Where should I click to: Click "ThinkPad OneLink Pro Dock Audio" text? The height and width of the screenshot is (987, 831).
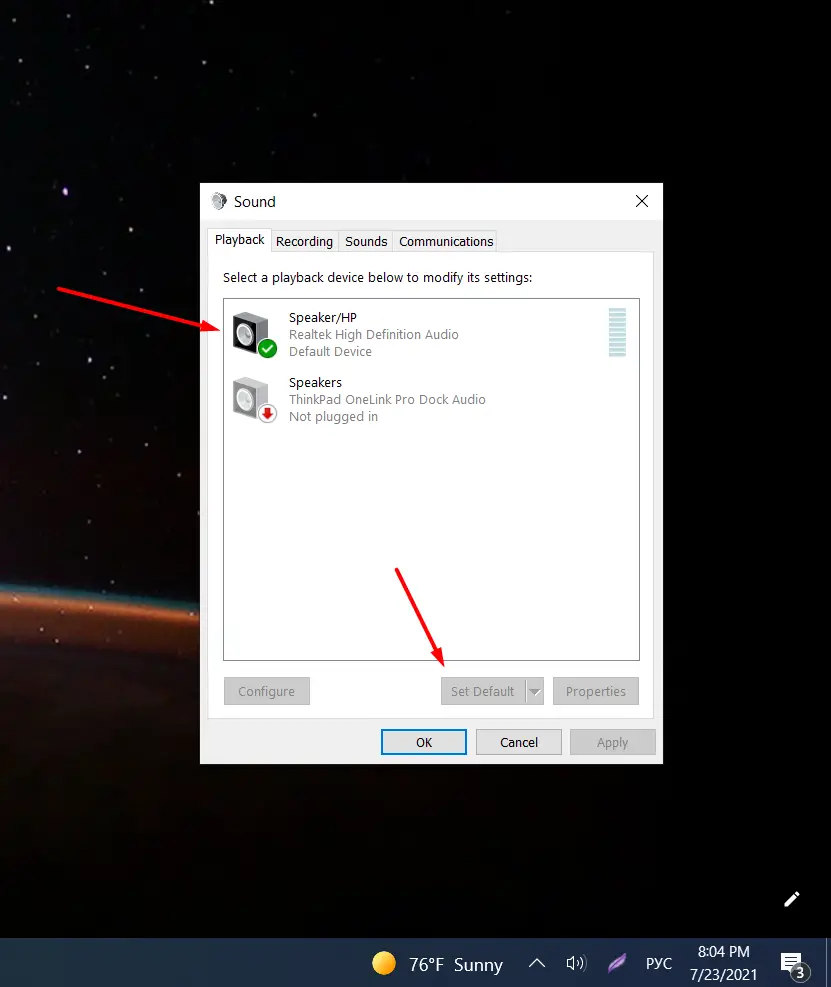[x=387, y=400]
